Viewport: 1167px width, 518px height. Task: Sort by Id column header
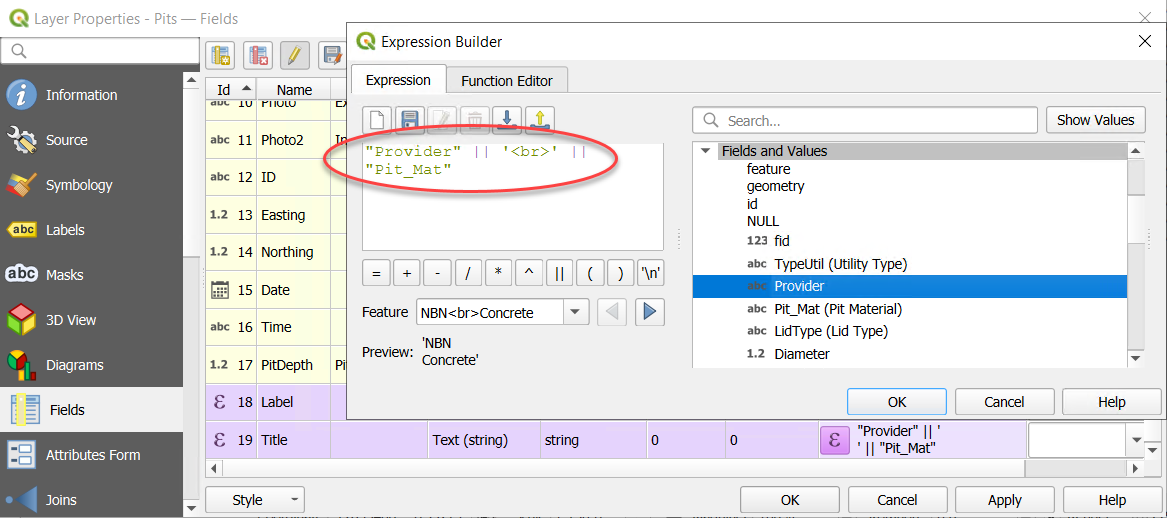point(231,90)
